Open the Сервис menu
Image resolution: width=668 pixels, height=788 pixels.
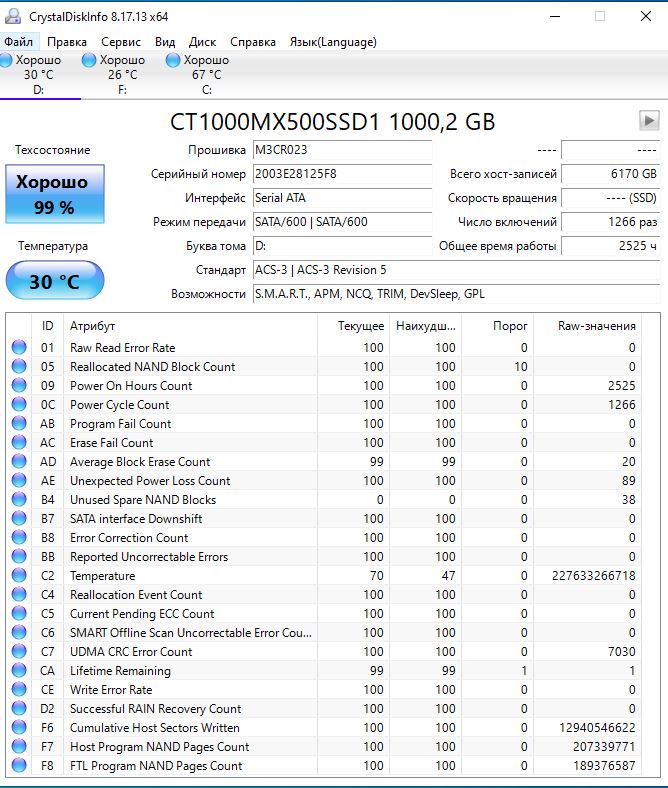(121, 42)
